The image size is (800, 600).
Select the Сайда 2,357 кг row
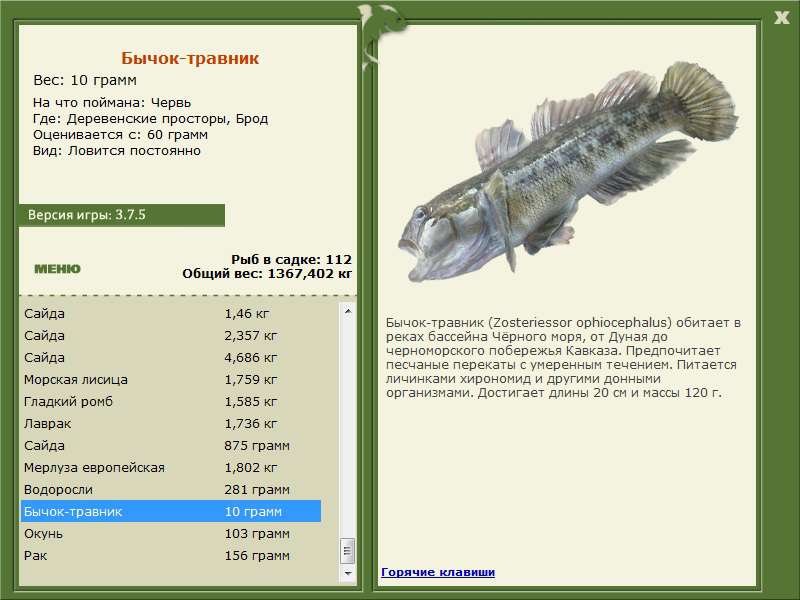(x=171, y=336)
